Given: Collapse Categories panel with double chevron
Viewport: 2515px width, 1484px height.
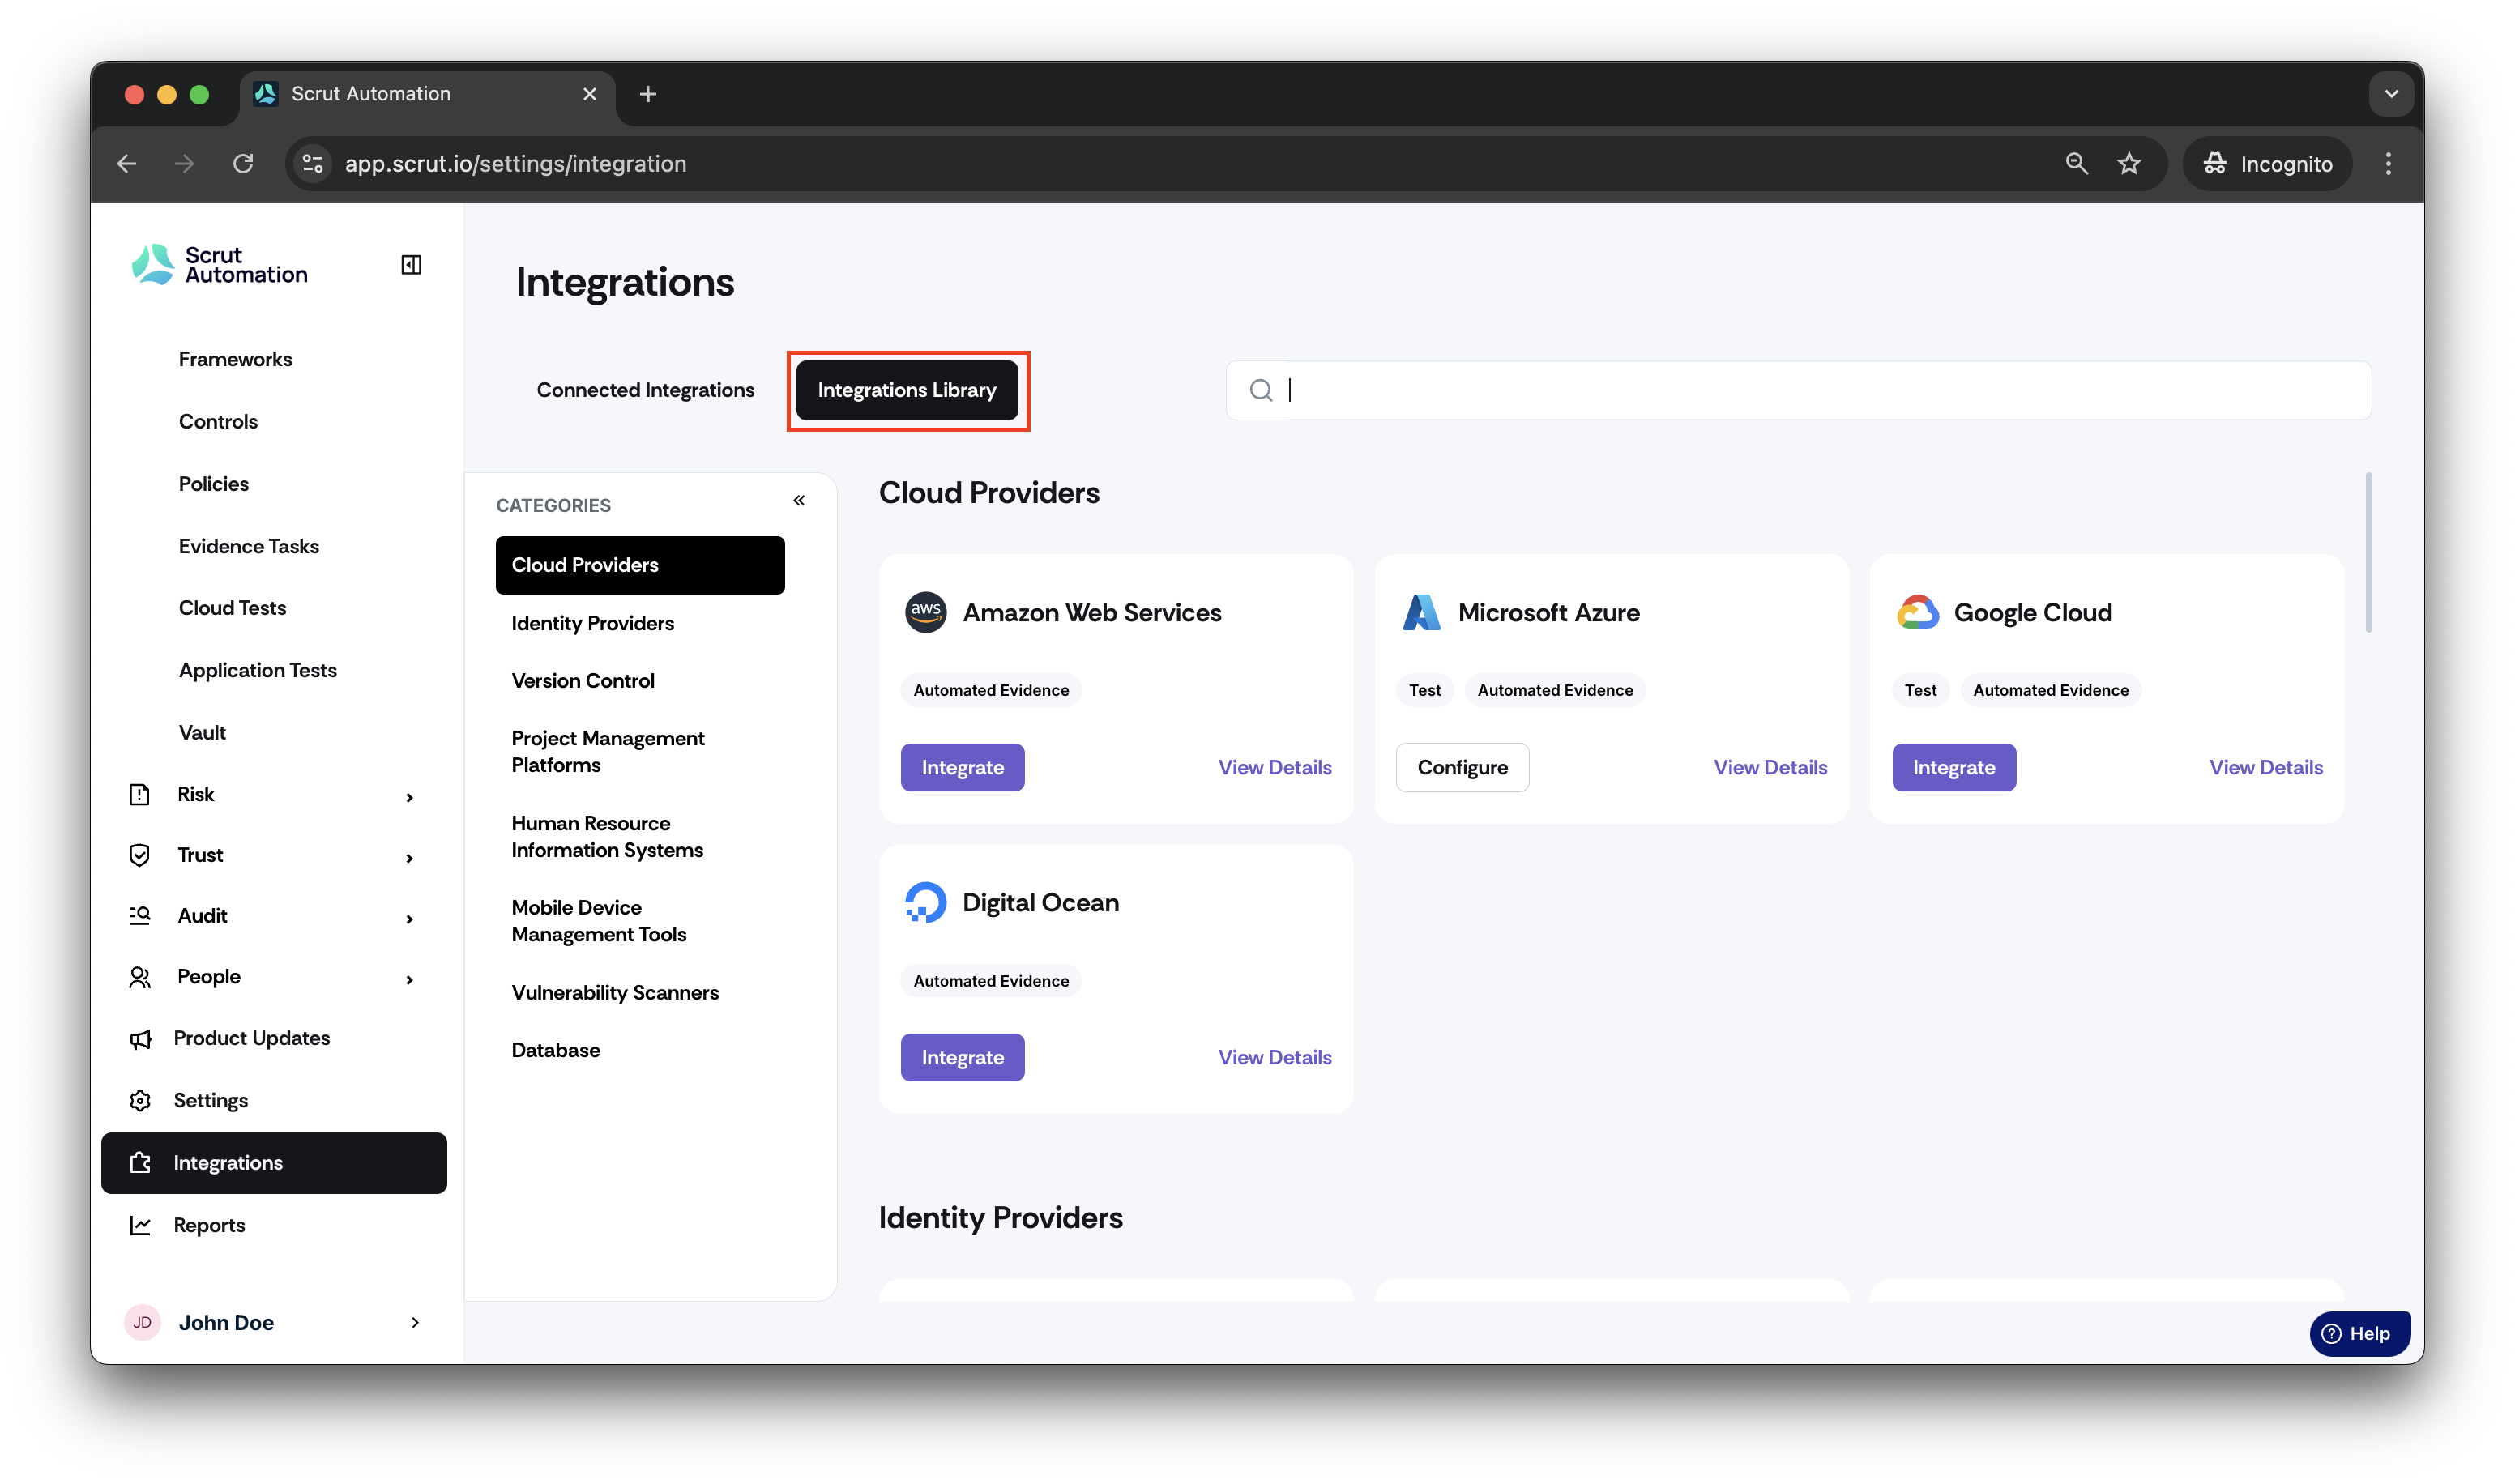Looking at the screenshot, I should [799, 500].
